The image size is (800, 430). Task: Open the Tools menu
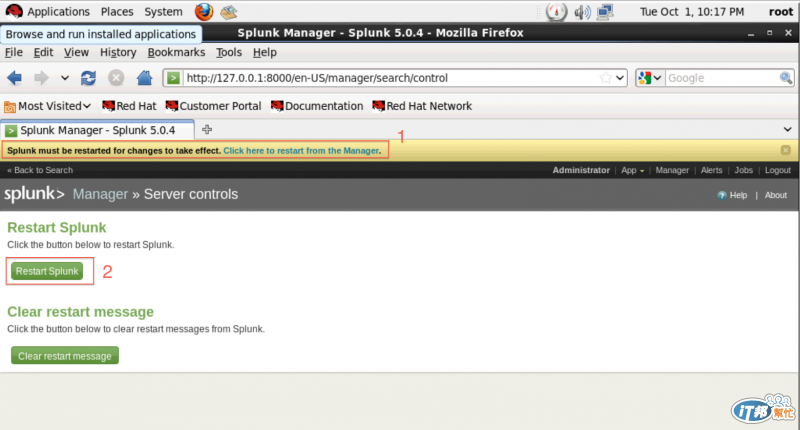(x=229, y=53)
